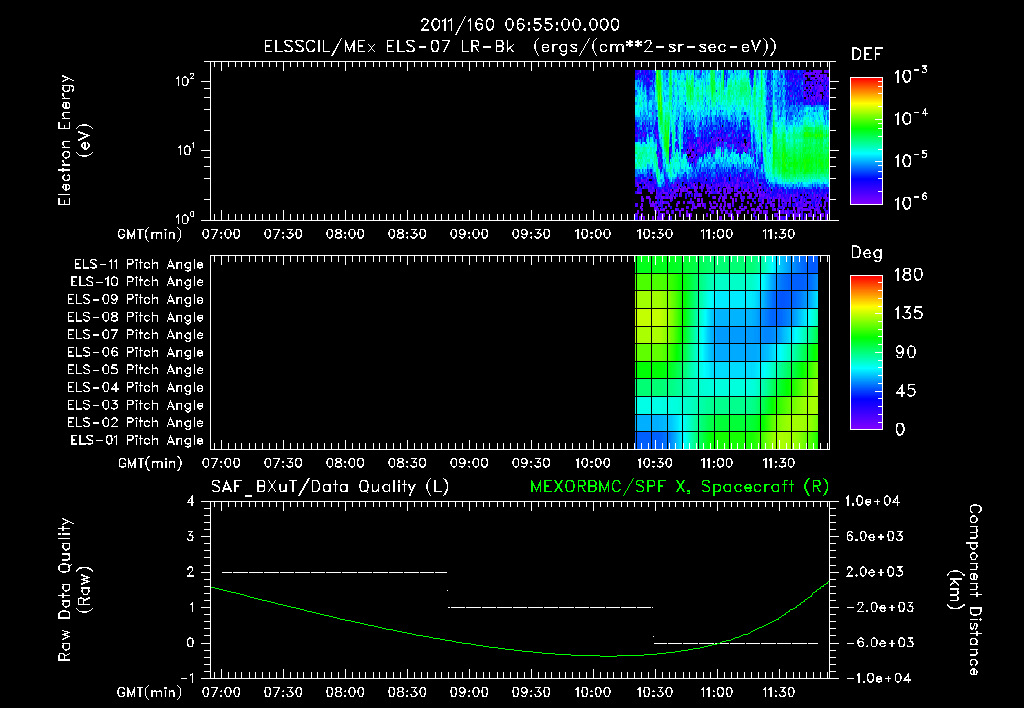Select the ELS-05 Pitch Angle row label
Screen dimensions: 1024x708
(x=135, y=370)
